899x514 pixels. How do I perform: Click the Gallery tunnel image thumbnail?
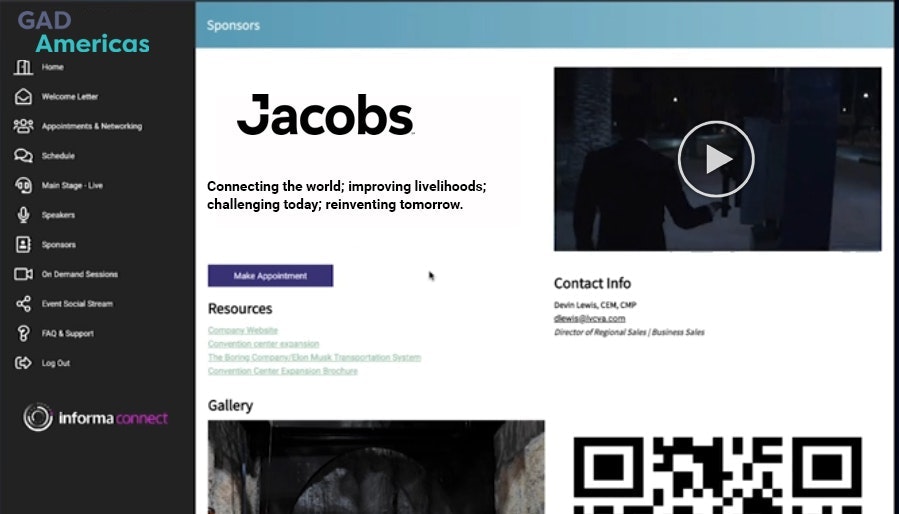click(x=375, y=466)
